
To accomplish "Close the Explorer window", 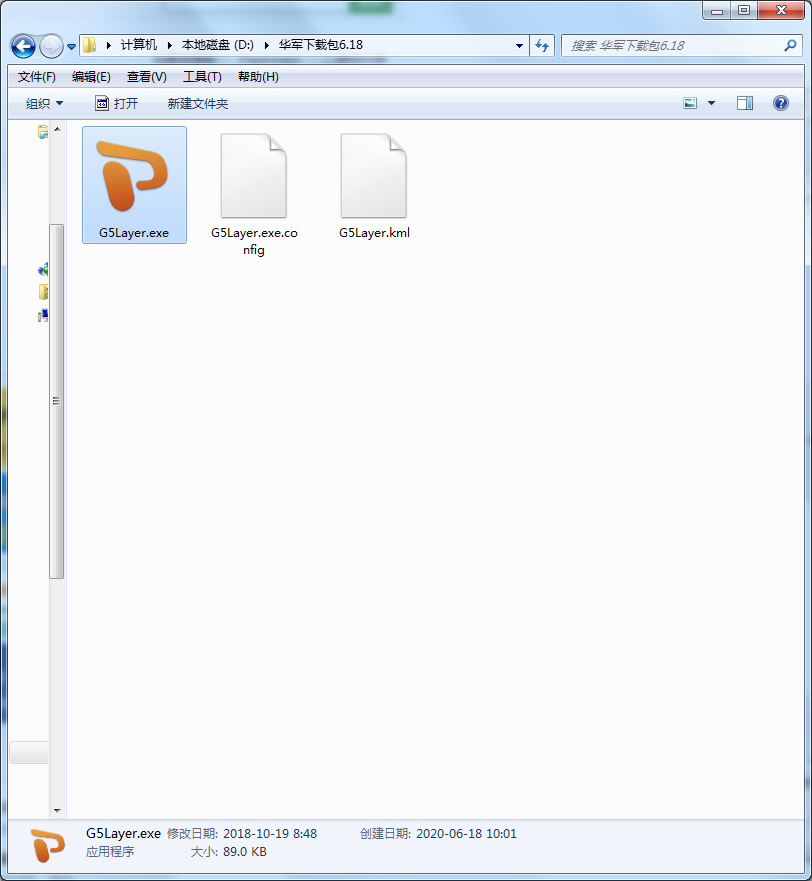I will click(x=781, y=11).
